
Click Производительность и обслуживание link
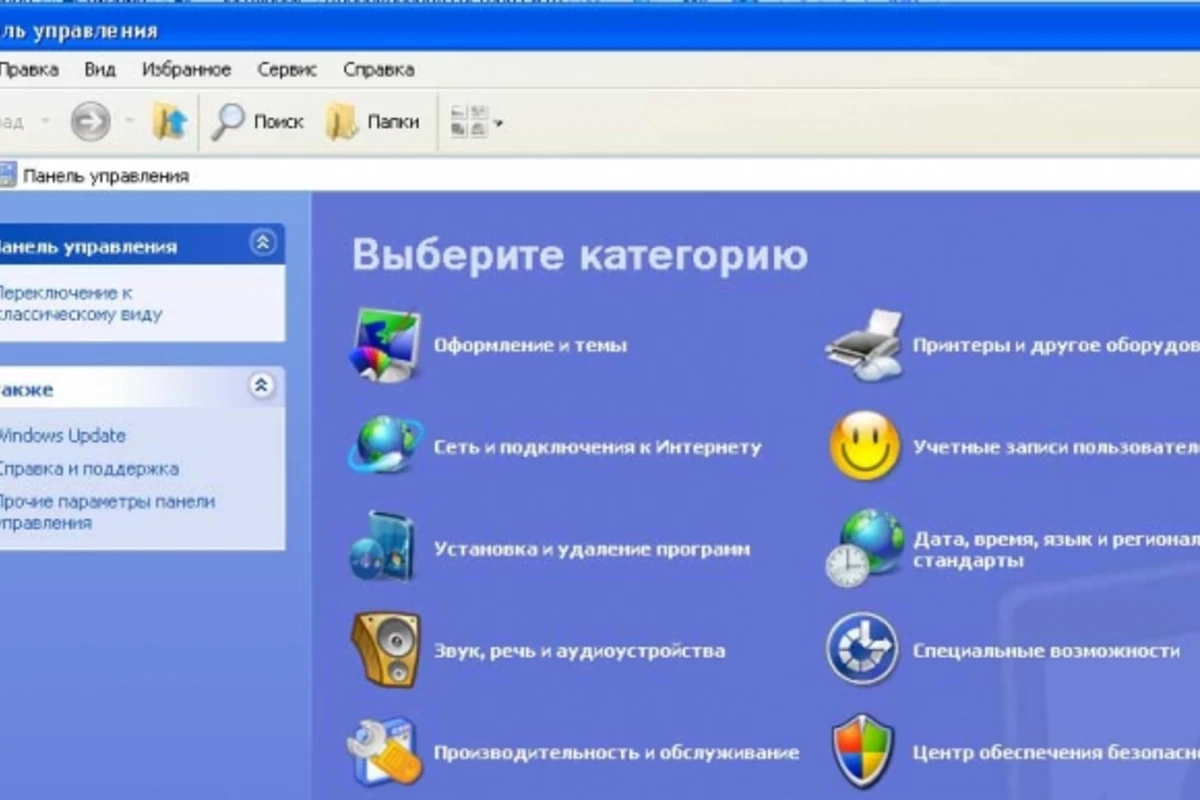point(616,753)
